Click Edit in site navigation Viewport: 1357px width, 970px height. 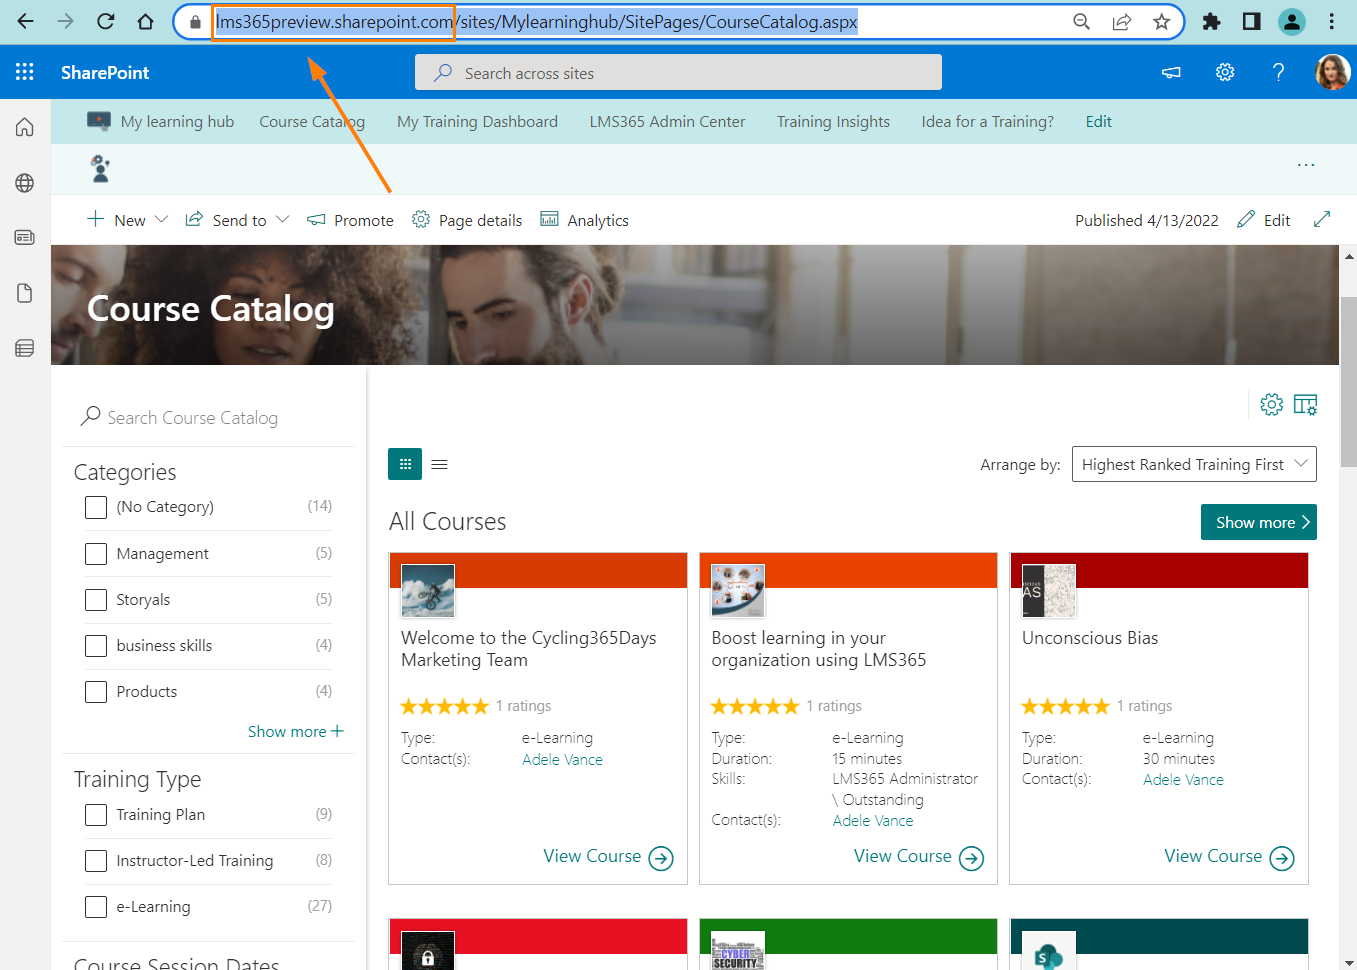pyautogui.click(x=1098, y=121)
